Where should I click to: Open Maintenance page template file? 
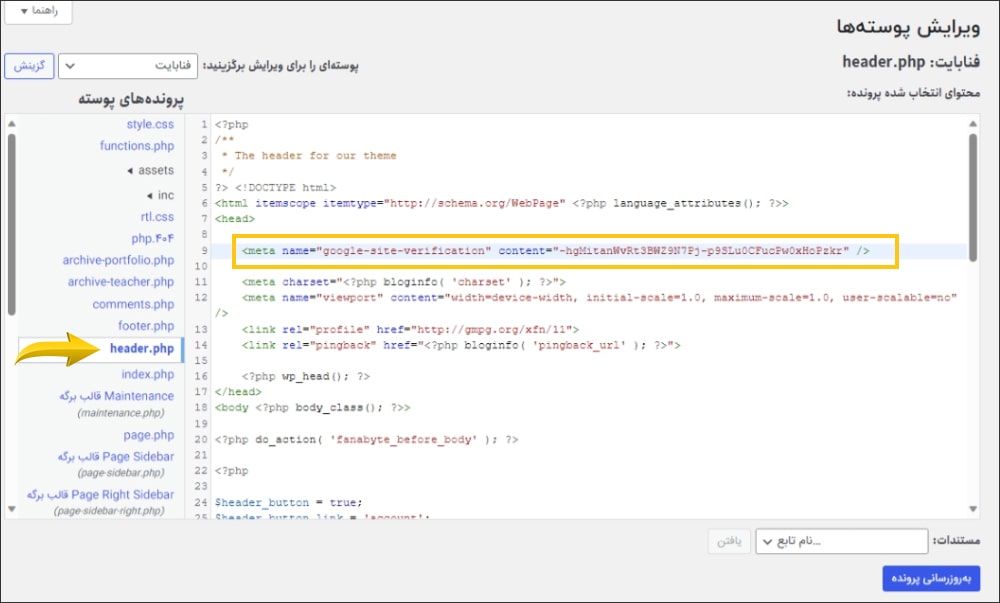click(x=117, y=396)
